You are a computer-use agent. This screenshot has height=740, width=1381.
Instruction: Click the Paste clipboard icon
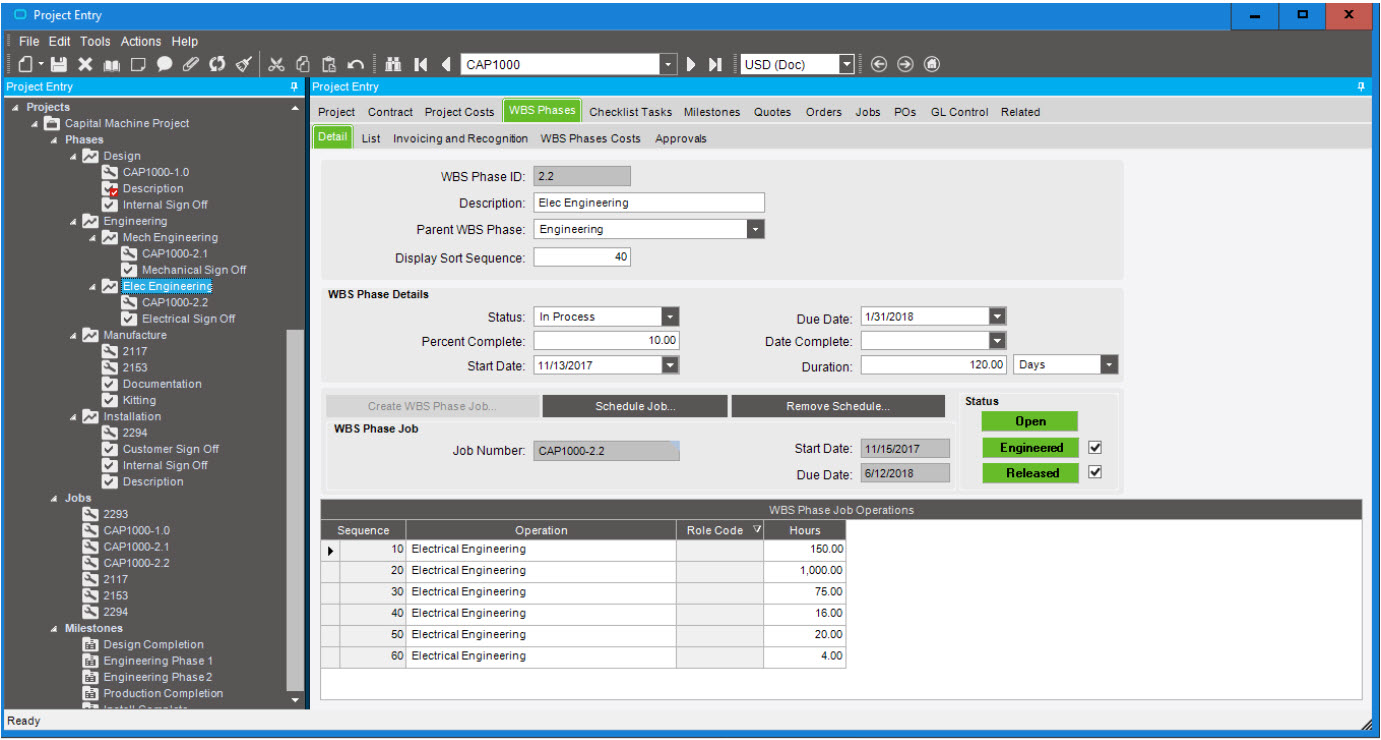click(329, 64)
